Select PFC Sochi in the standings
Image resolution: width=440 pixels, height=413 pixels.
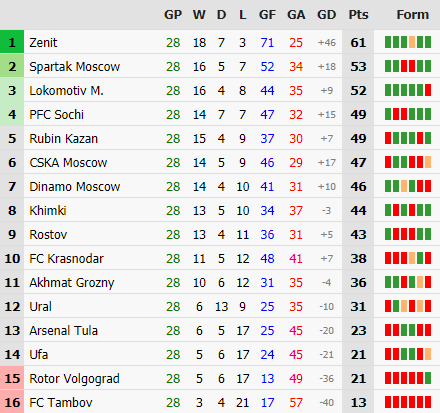[x=56, y=115]
